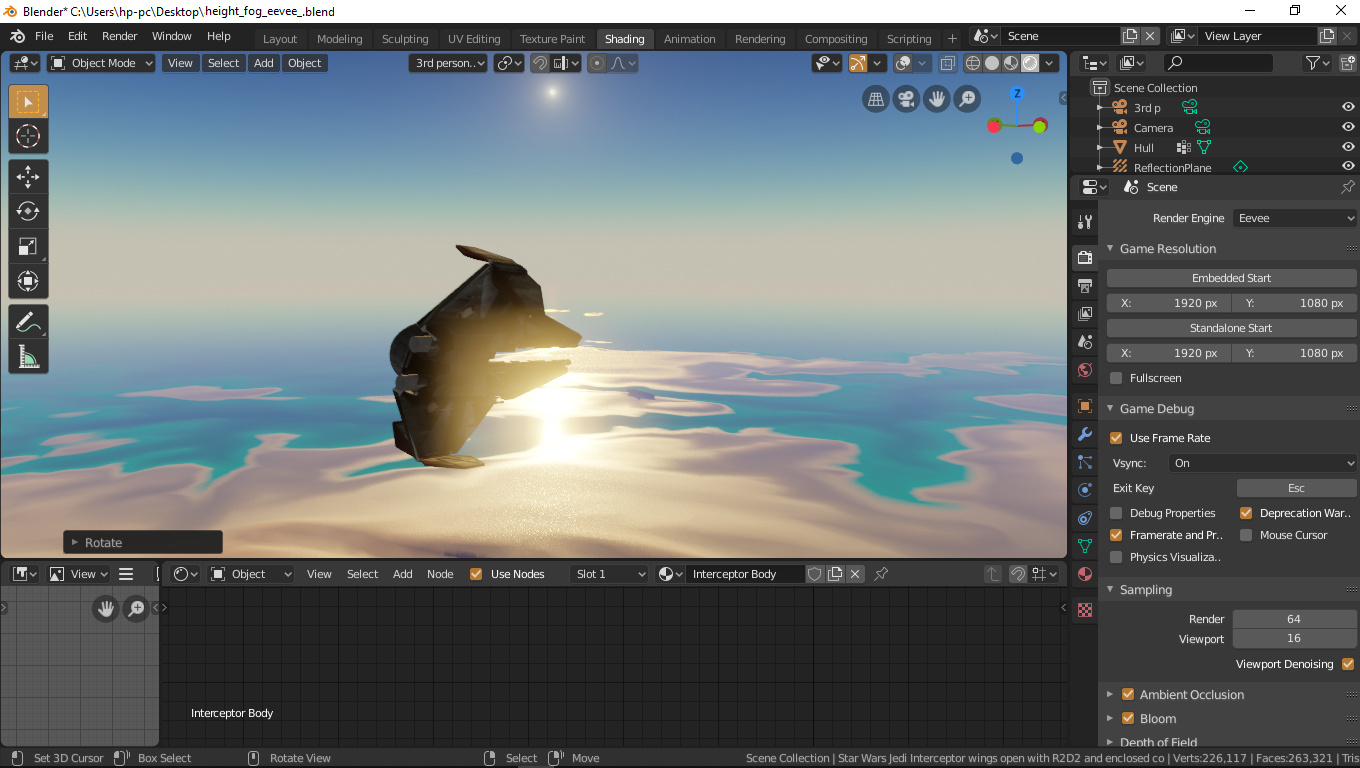Enable Debug Properties checkbox

(1116, 513)
